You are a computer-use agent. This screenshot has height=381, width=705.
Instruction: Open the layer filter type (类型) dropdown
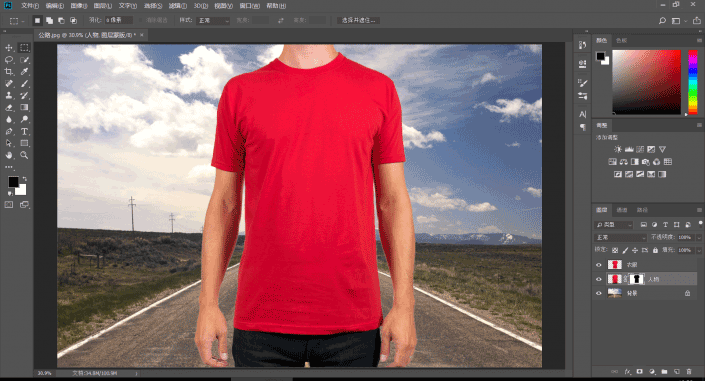coord(614,224)
